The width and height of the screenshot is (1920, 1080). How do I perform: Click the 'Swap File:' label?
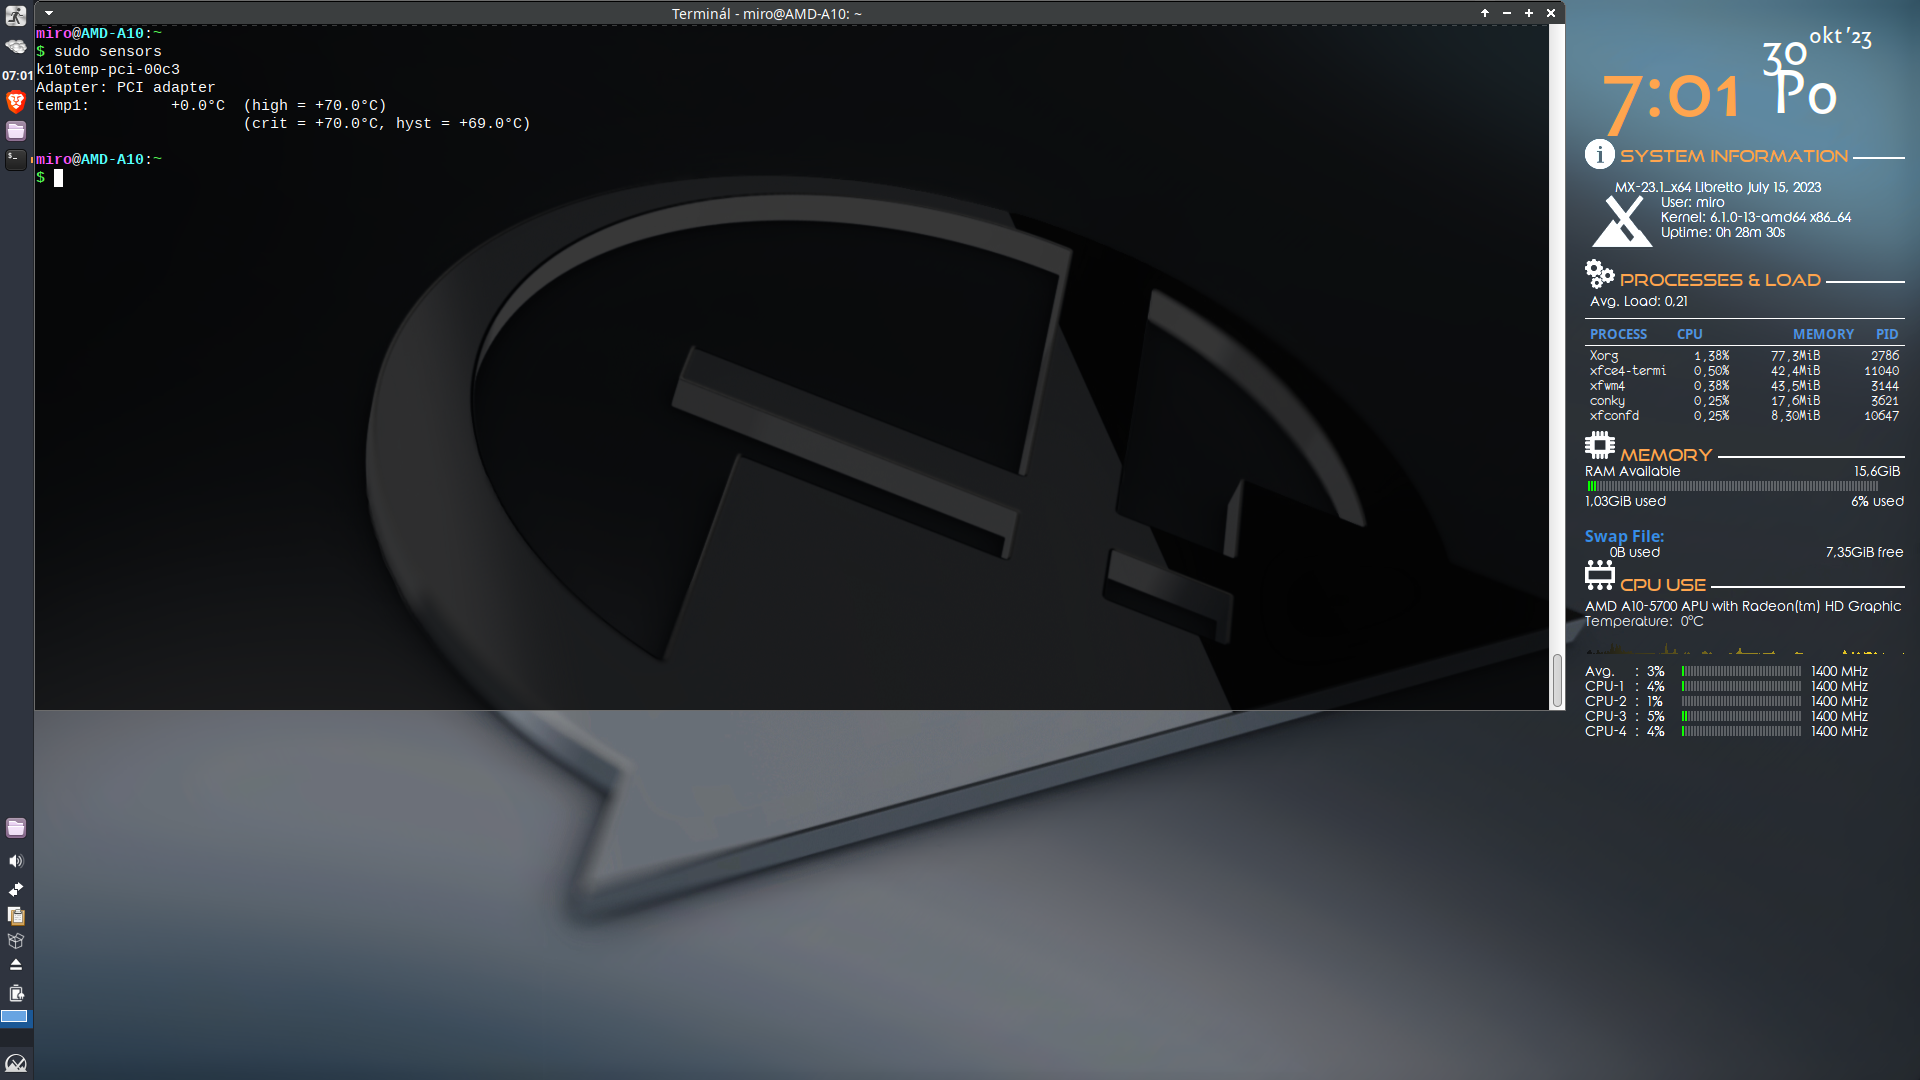[1624, 536]
